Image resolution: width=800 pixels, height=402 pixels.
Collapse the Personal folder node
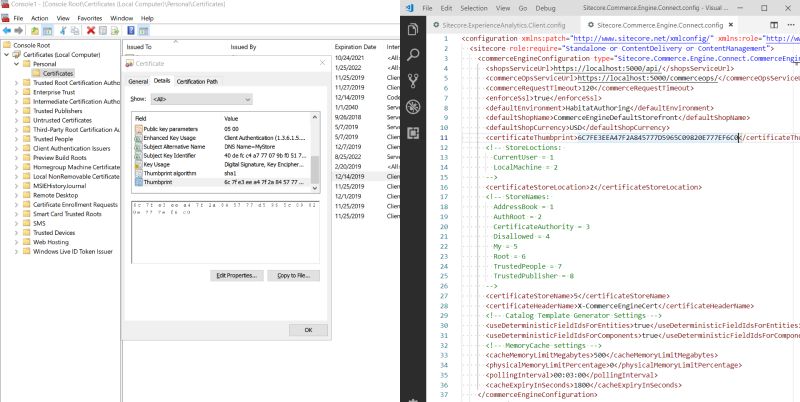tap(16, 64)
